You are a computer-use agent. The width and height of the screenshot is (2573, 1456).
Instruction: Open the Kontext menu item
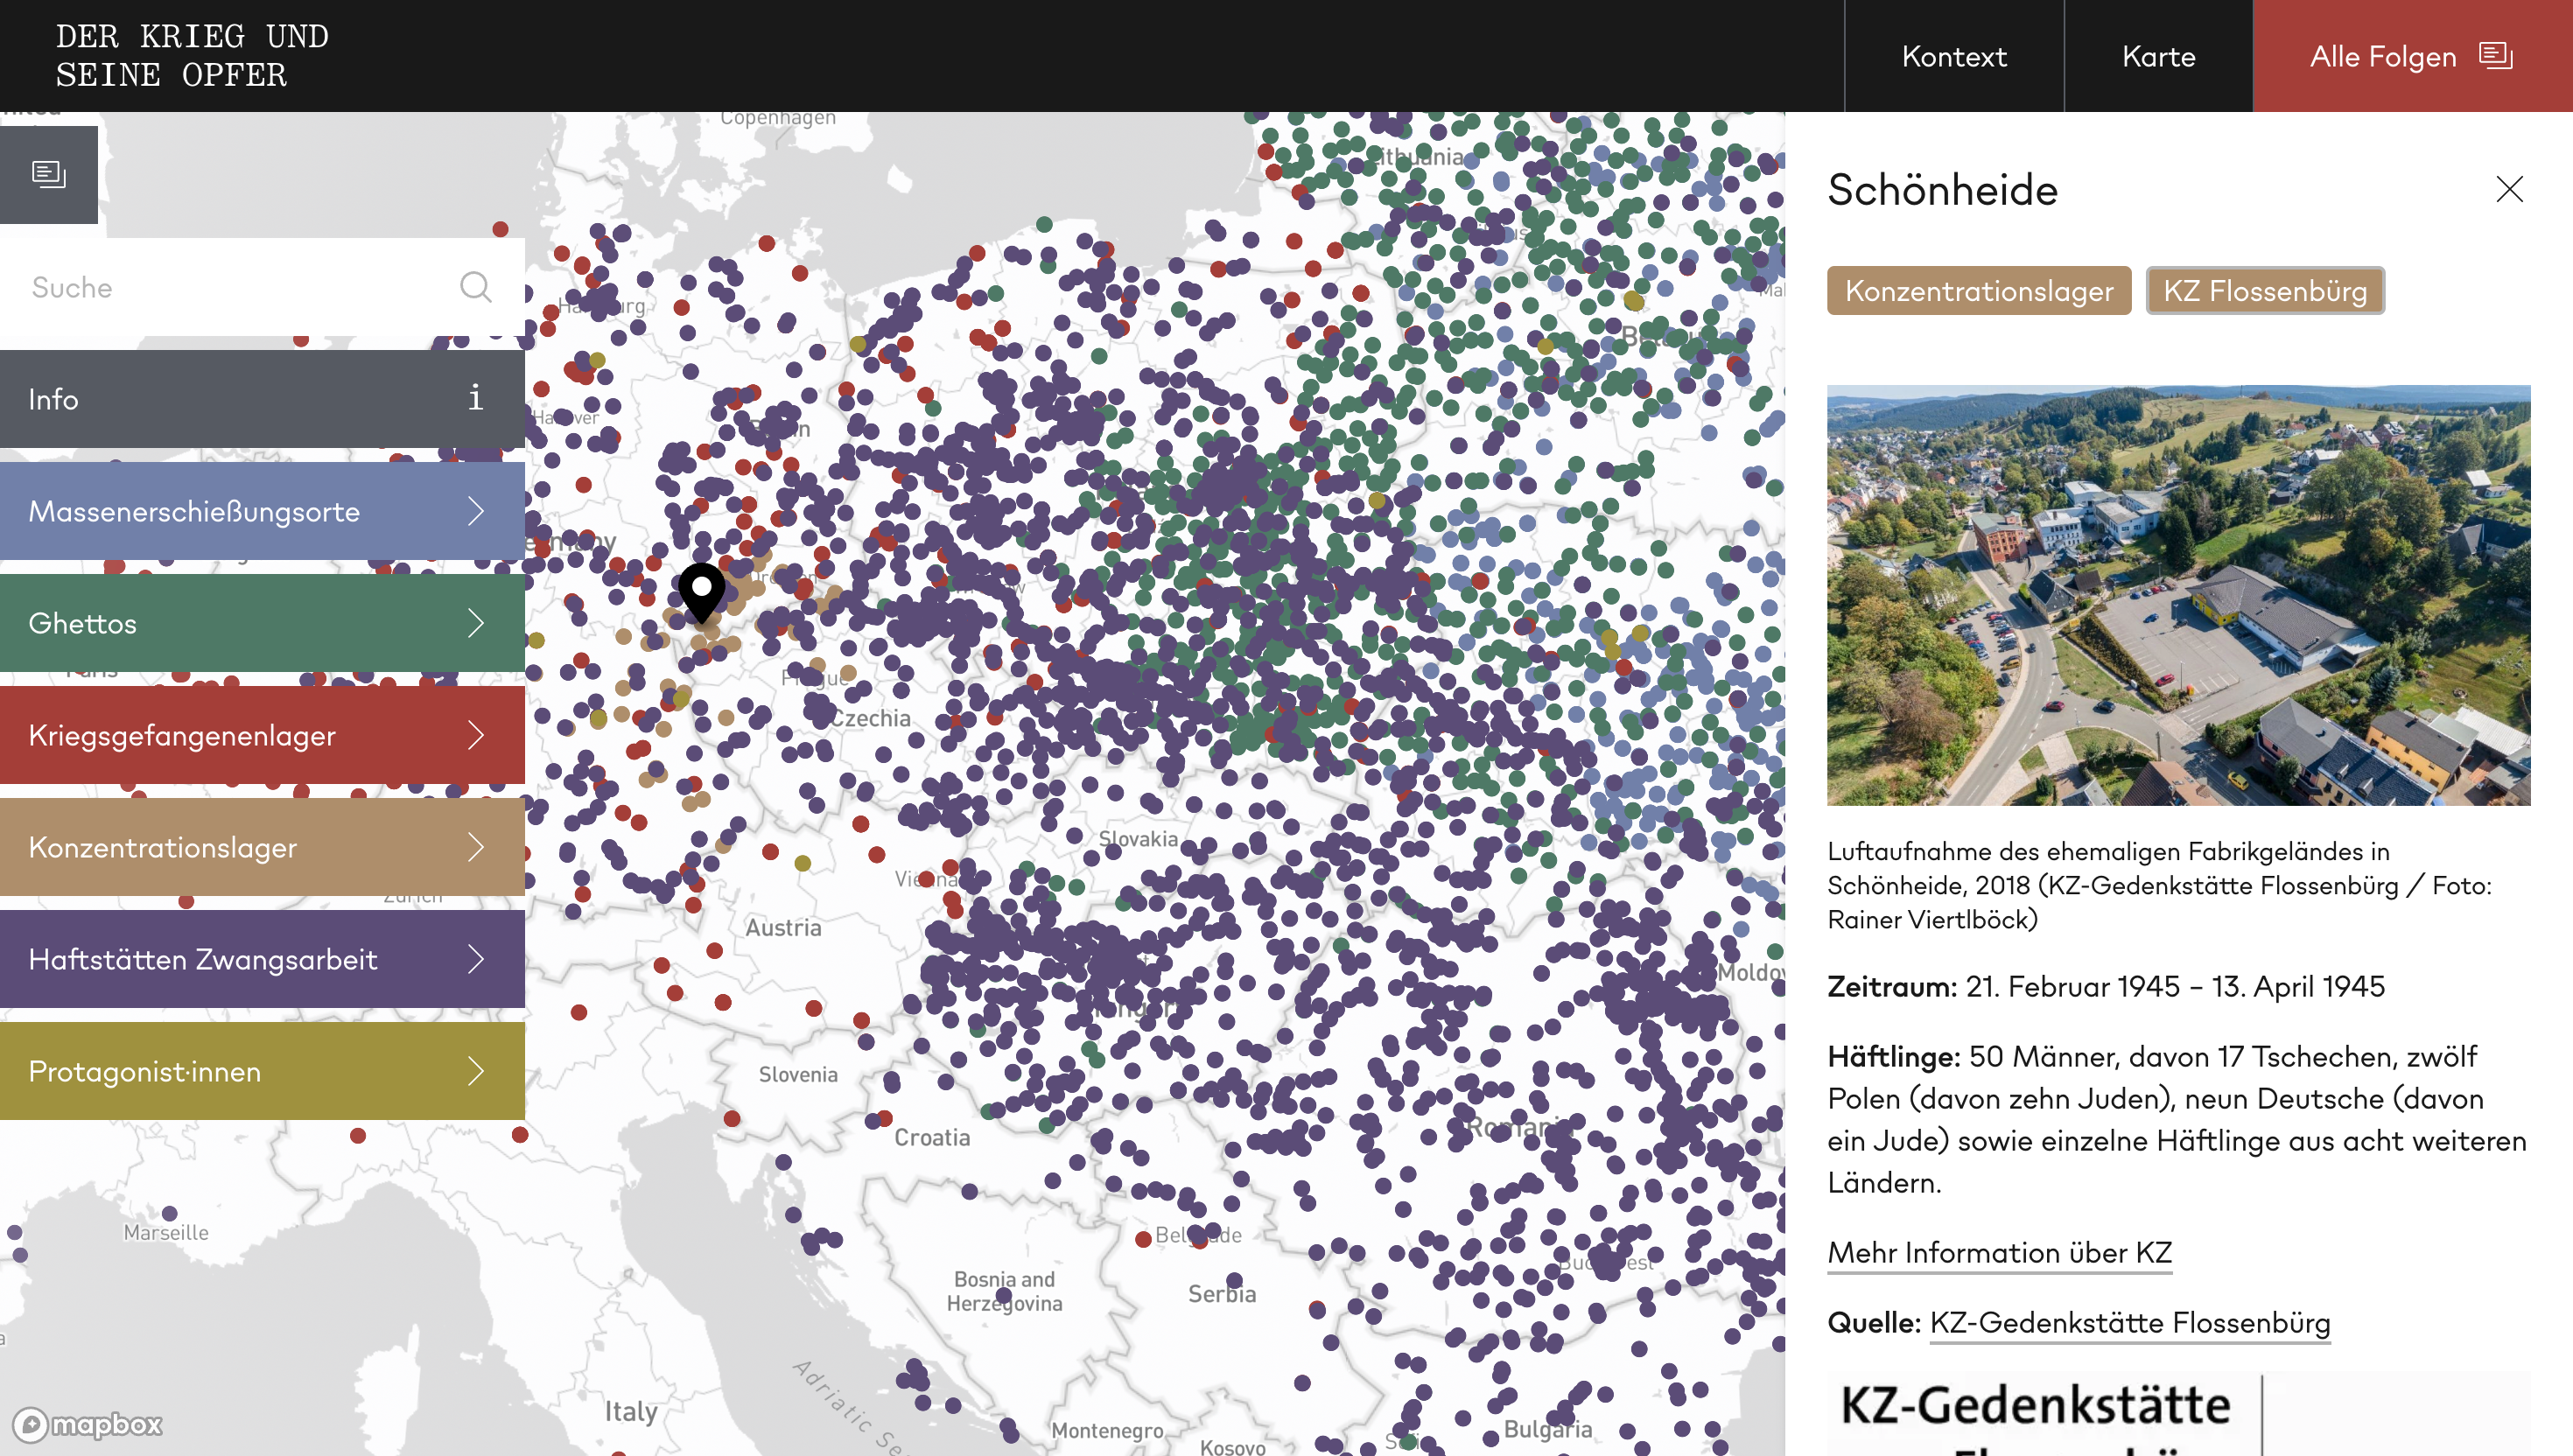[1953, 56]
